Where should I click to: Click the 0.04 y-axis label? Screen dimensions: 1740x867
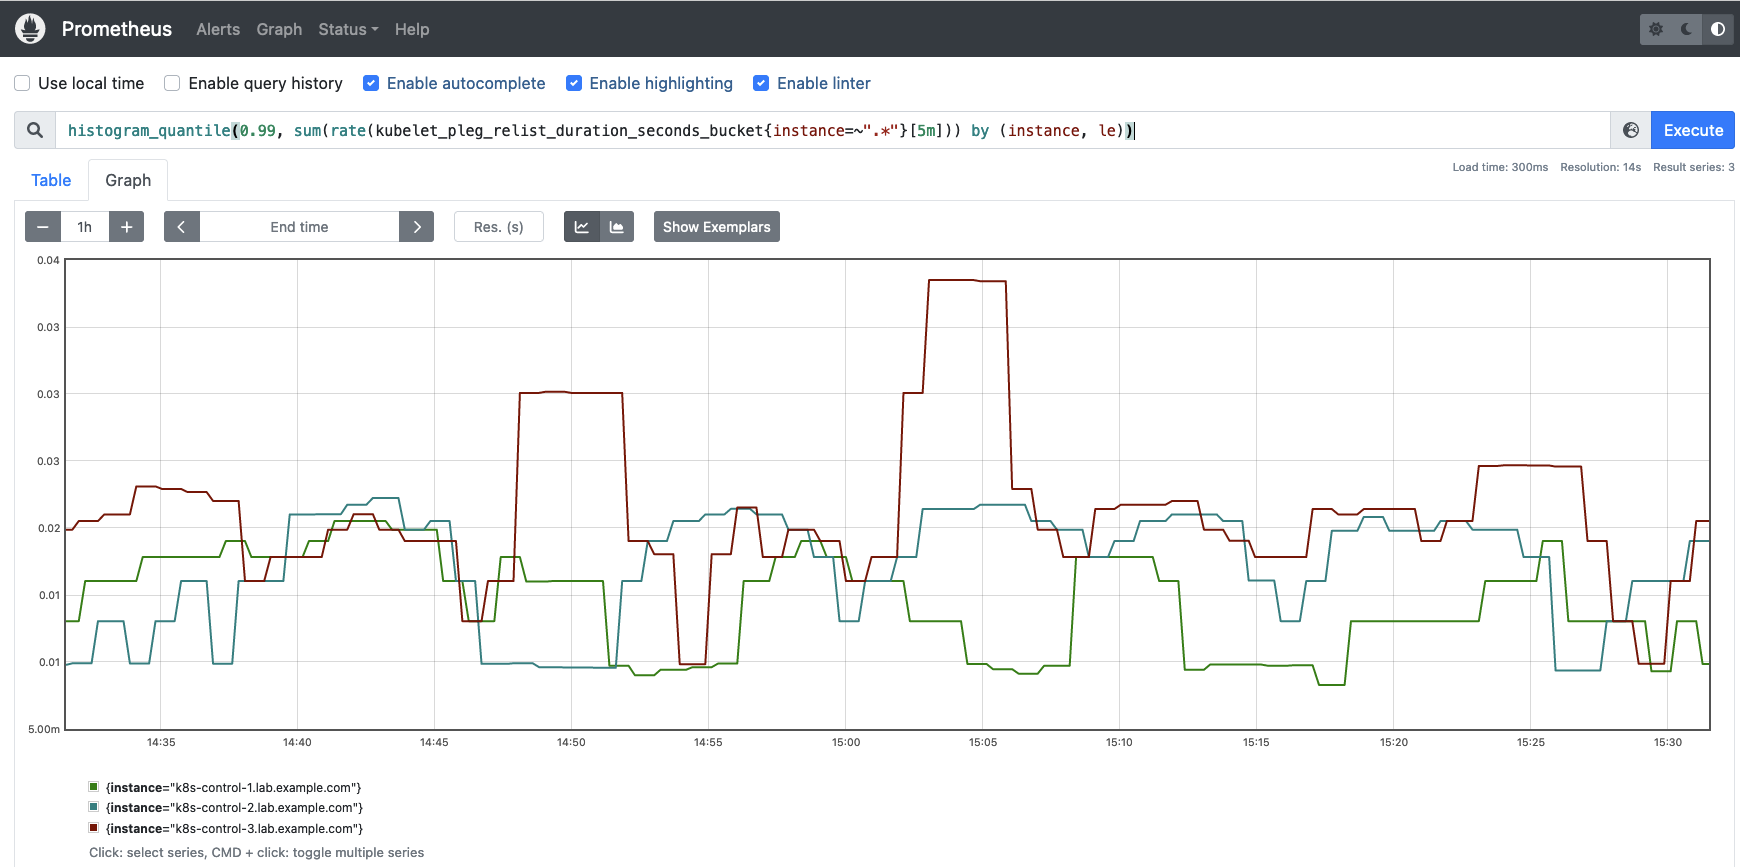[x=48, y=260]
